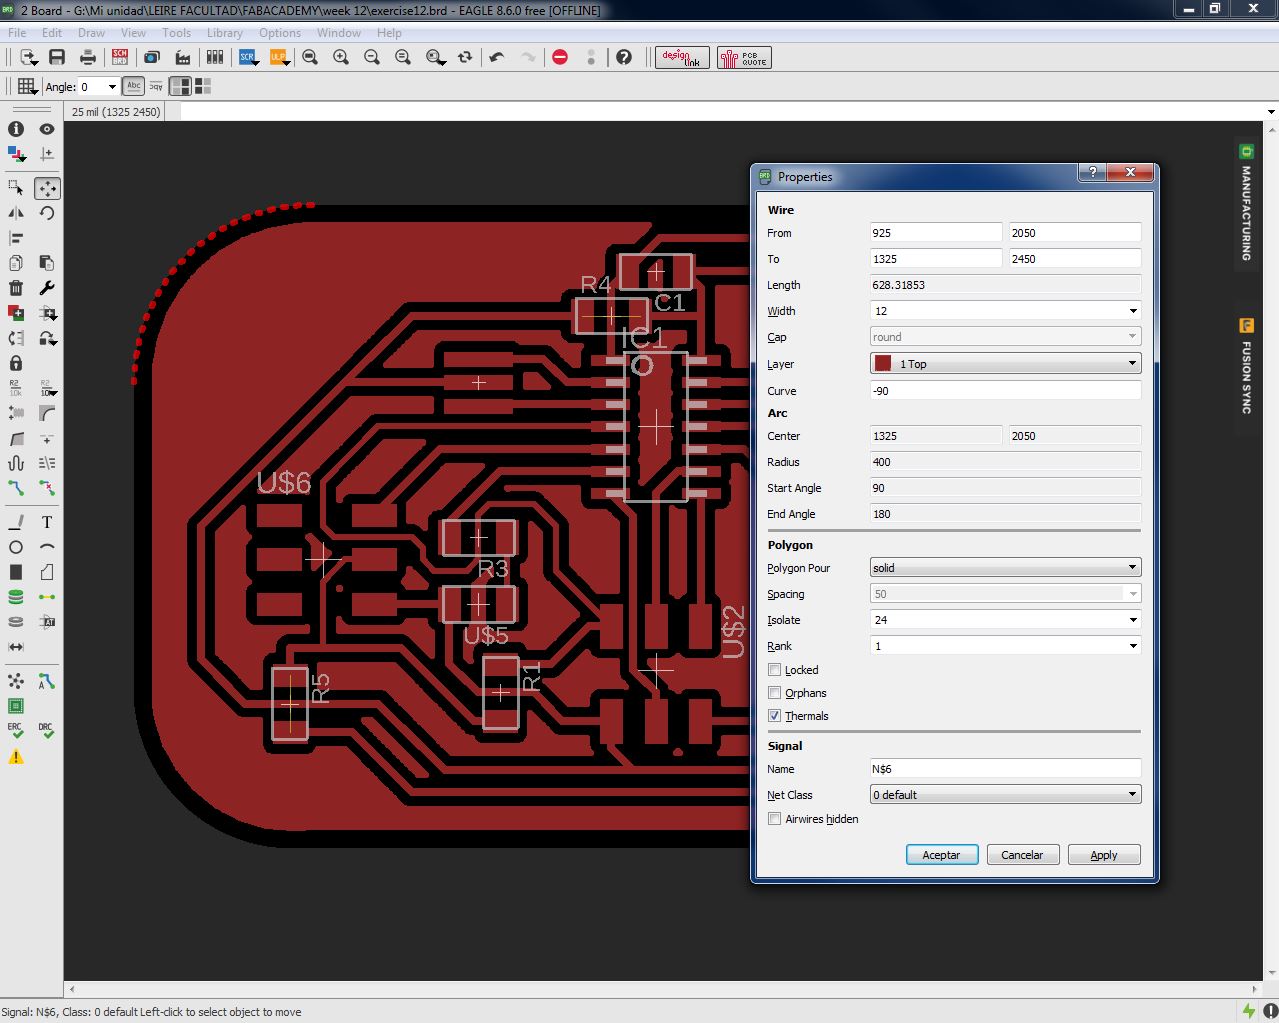Click the red Stop command icon

tap(560, 58)
